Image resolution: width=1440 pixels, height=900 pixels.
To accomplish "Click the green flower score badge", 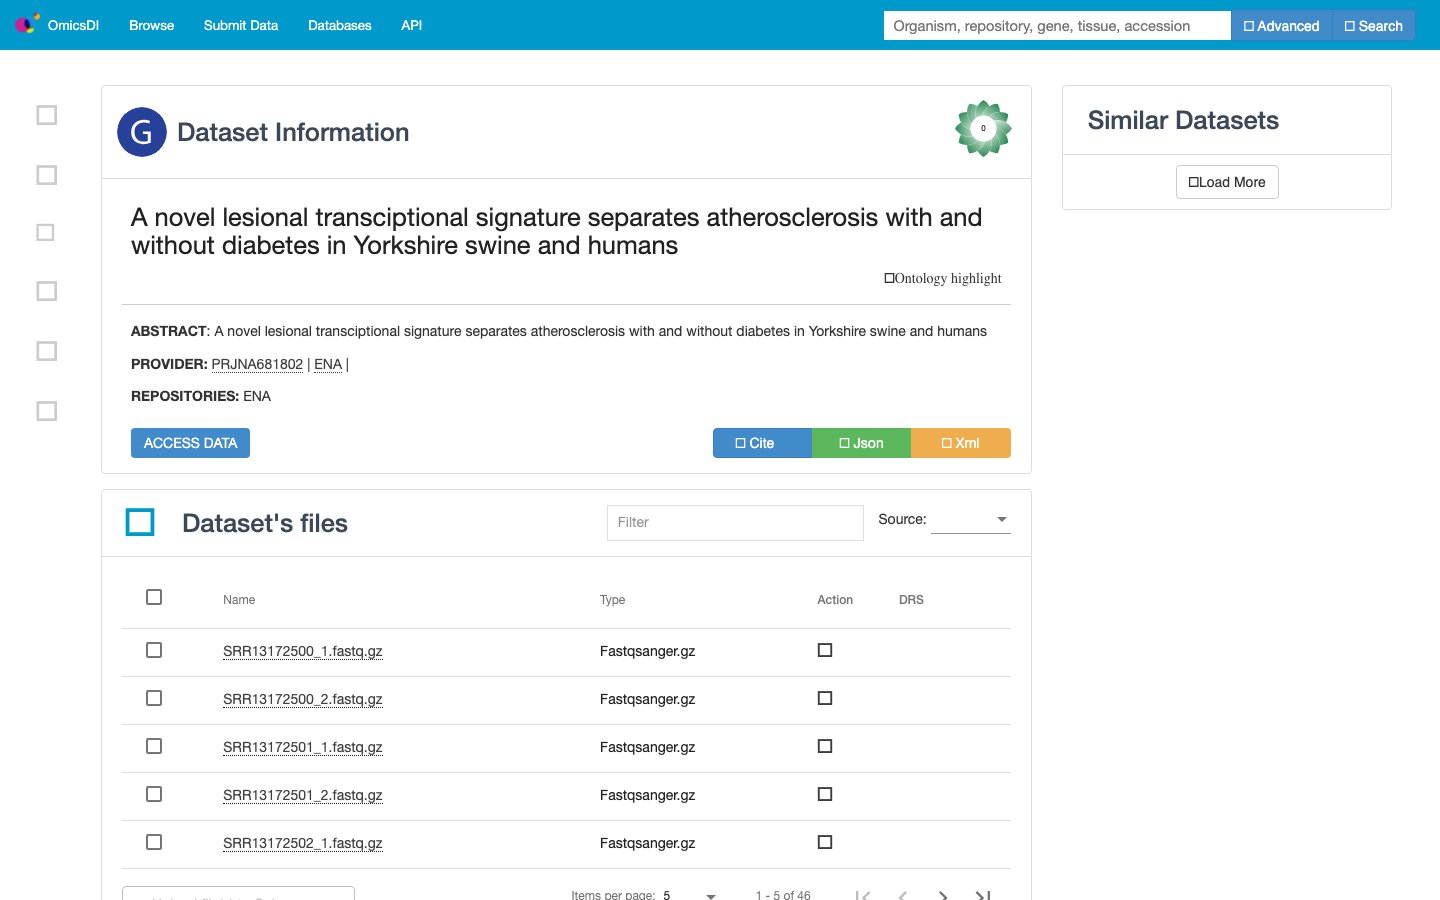I will tap(983, 128).
